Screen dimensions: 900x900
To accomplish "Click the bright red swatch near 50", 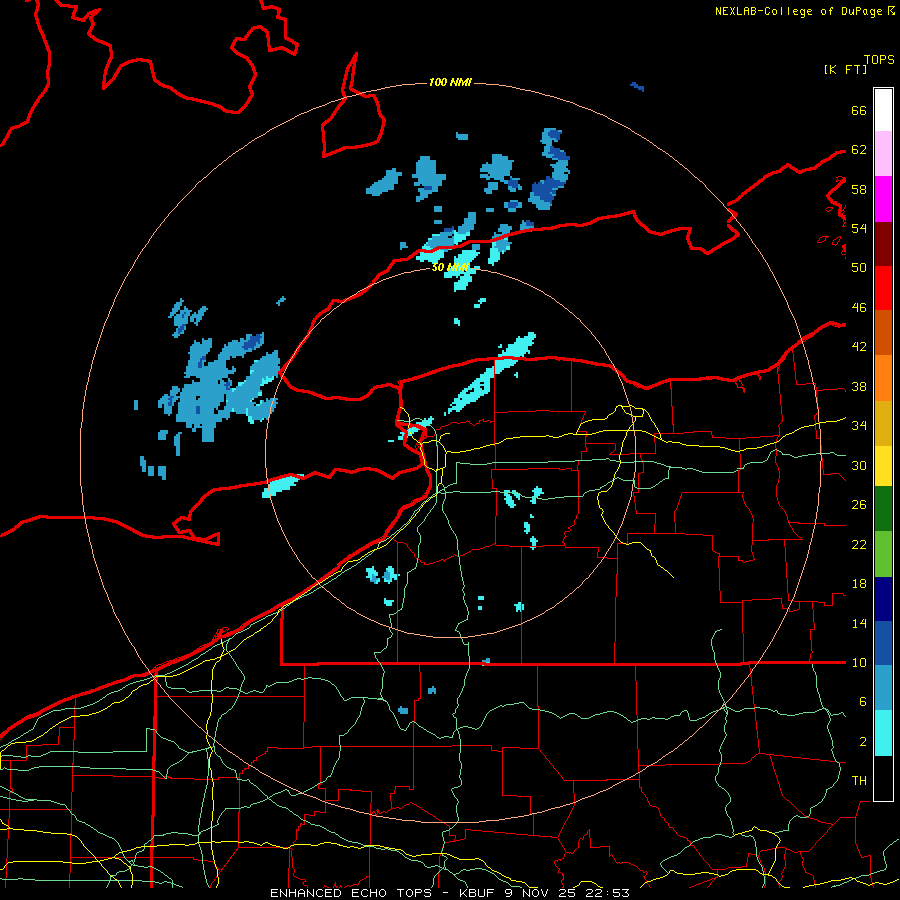I will 883,288.
